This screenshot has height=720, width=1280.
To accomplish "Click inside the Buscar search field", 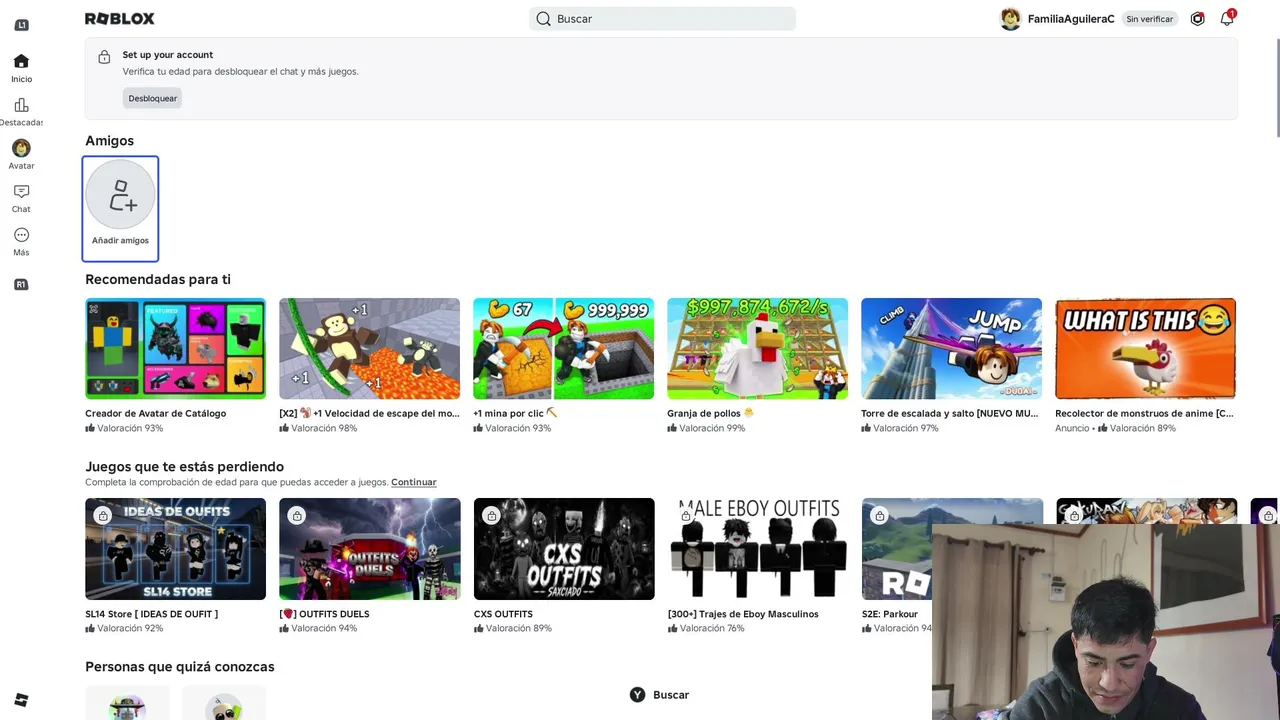I will click(x=662, y=19).
